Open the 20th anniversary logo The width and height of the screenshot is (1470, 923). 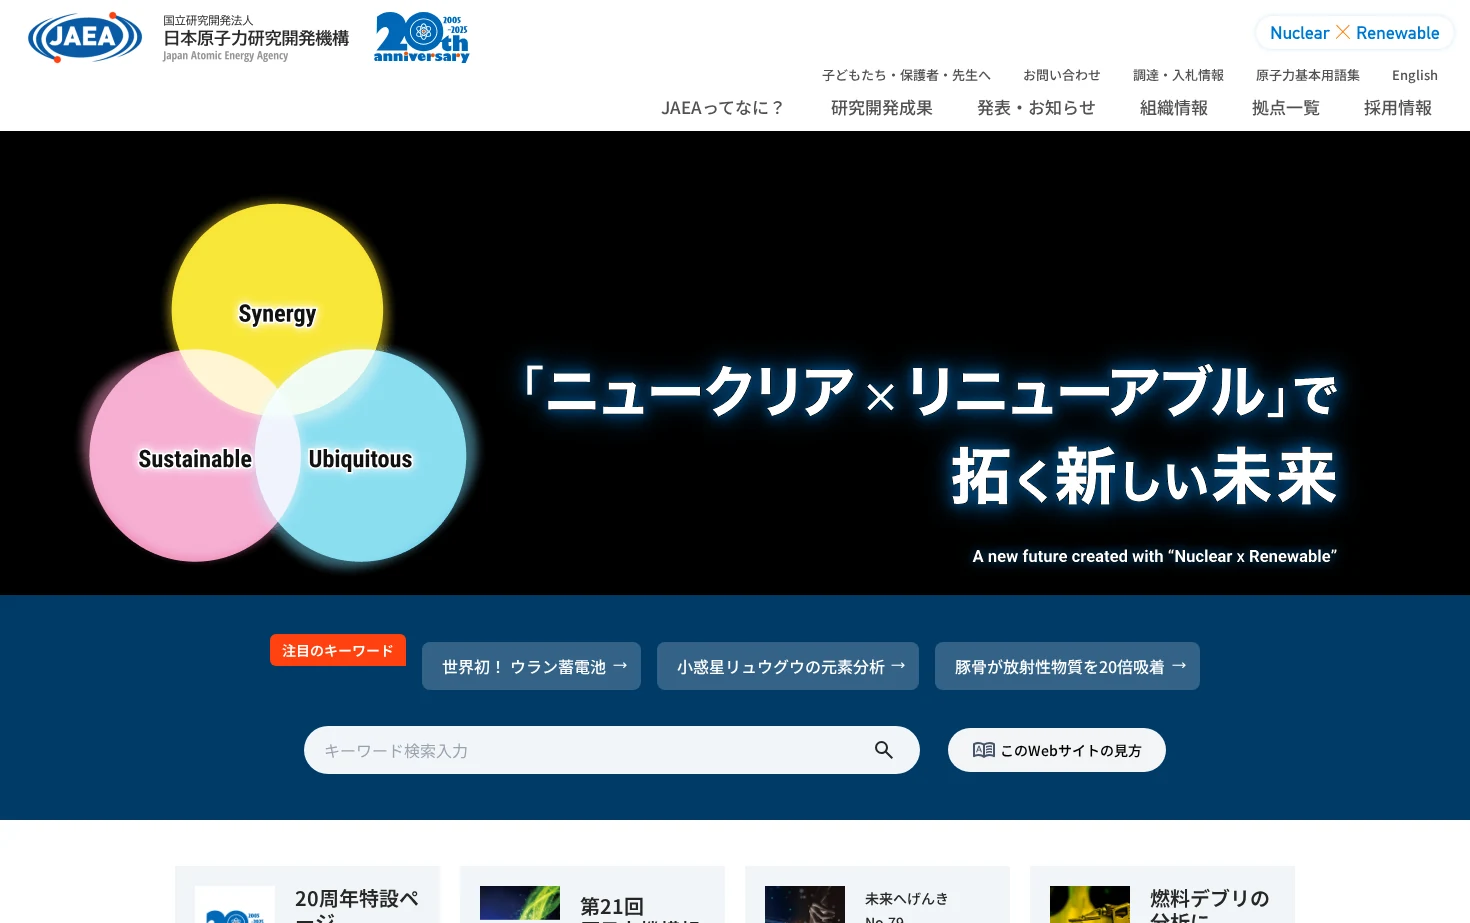coord(421,38)
